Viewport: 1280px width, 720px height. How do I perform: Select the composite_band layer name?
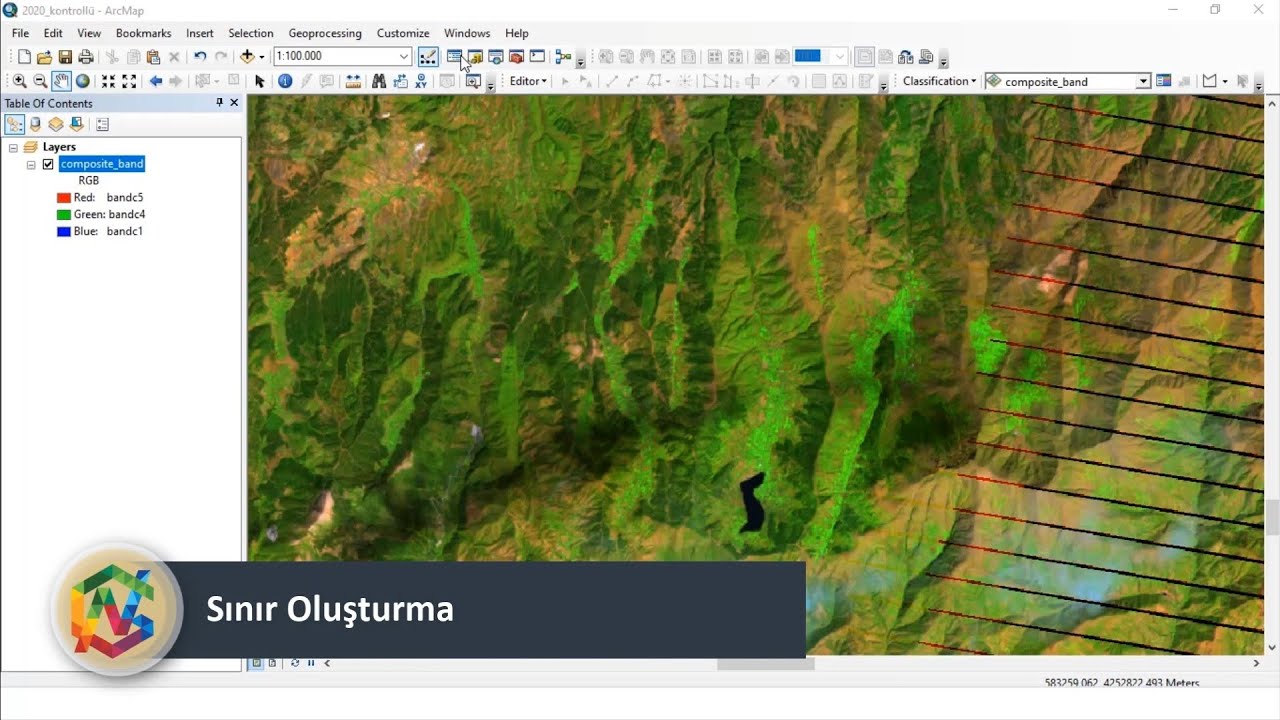point(102,164)
